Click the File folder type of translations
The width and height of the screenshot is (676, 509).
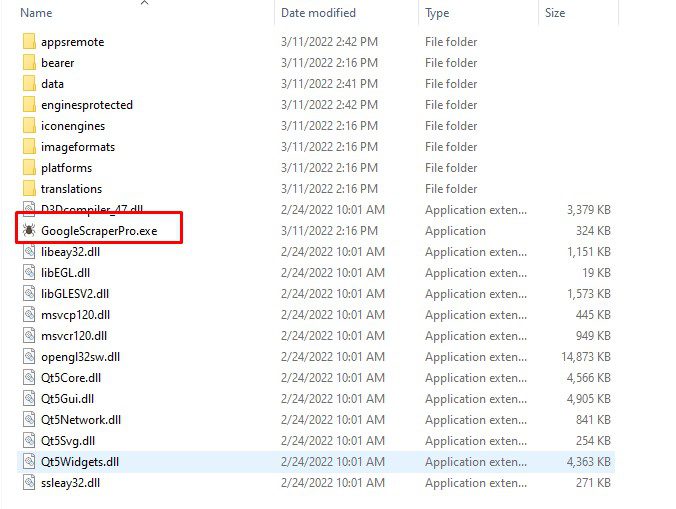click(451, 189)
